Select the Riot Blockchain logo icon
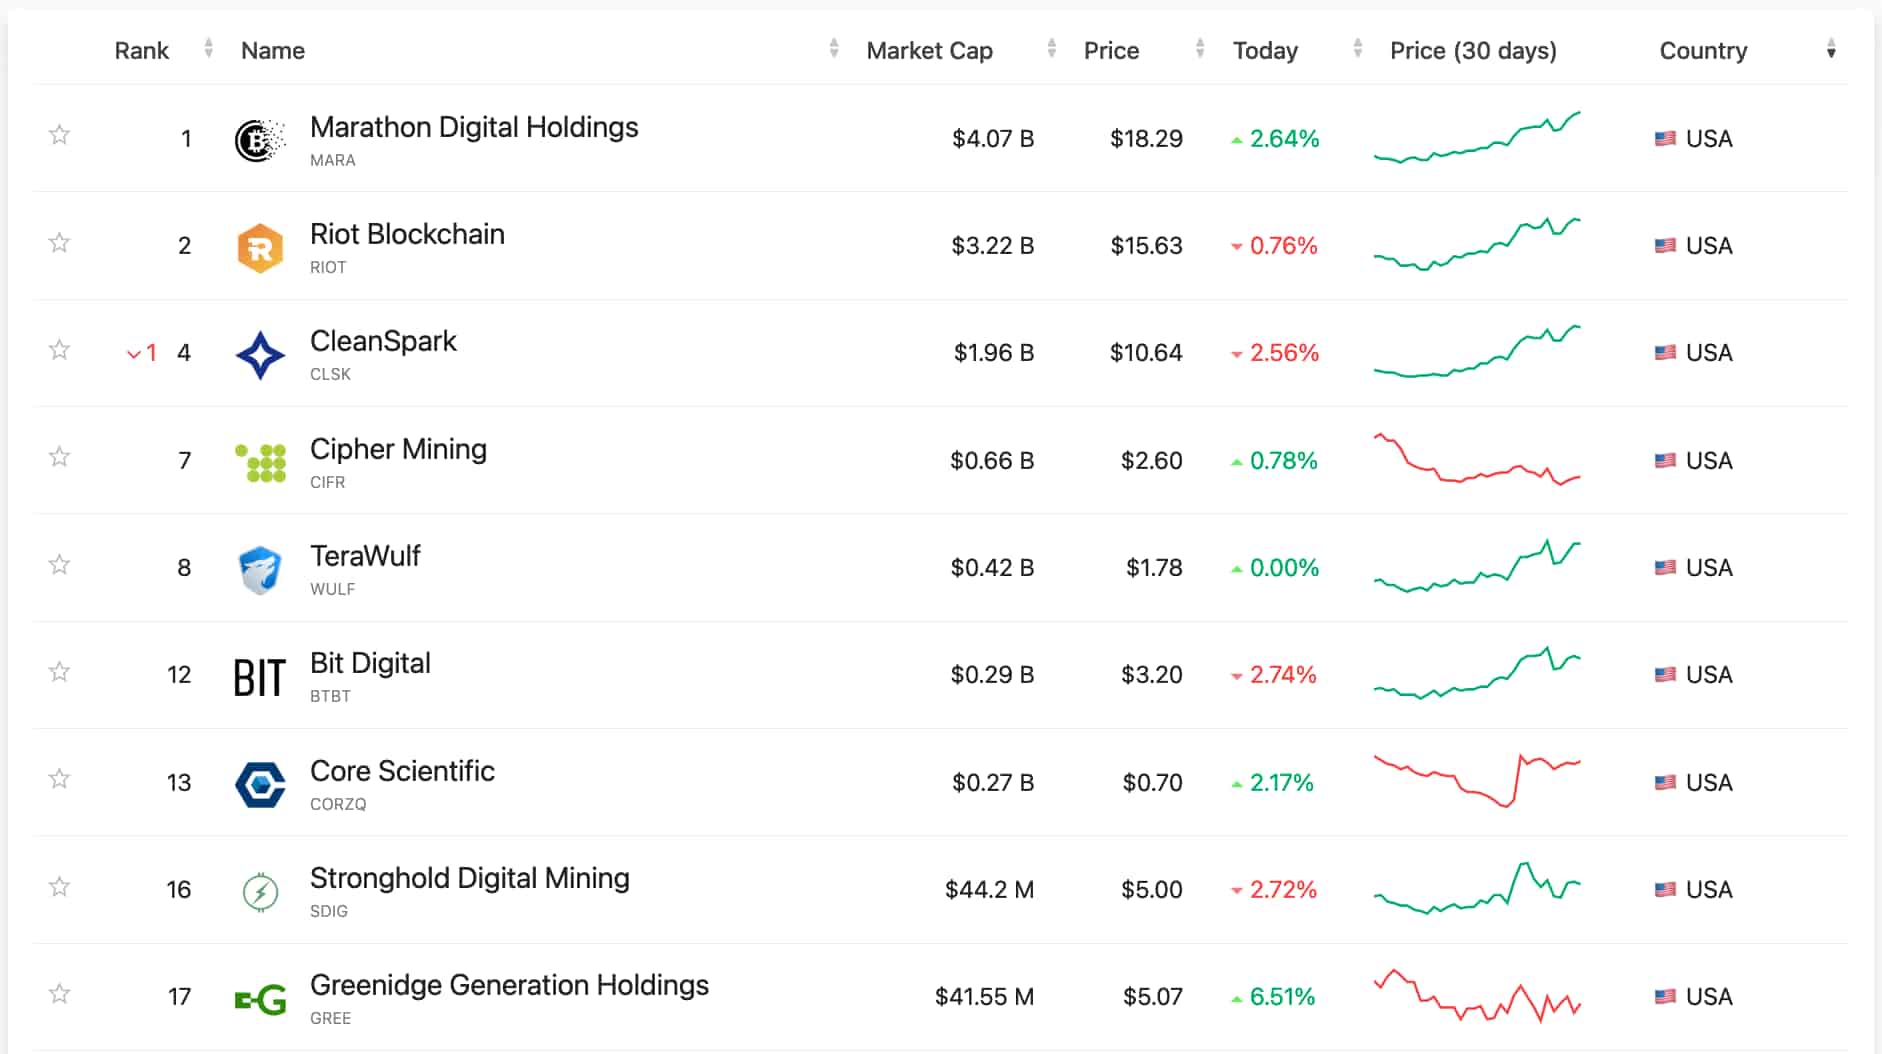The width and height of the screenshot is (1882, 1054). pyautogui.click(x=258, y=245)
